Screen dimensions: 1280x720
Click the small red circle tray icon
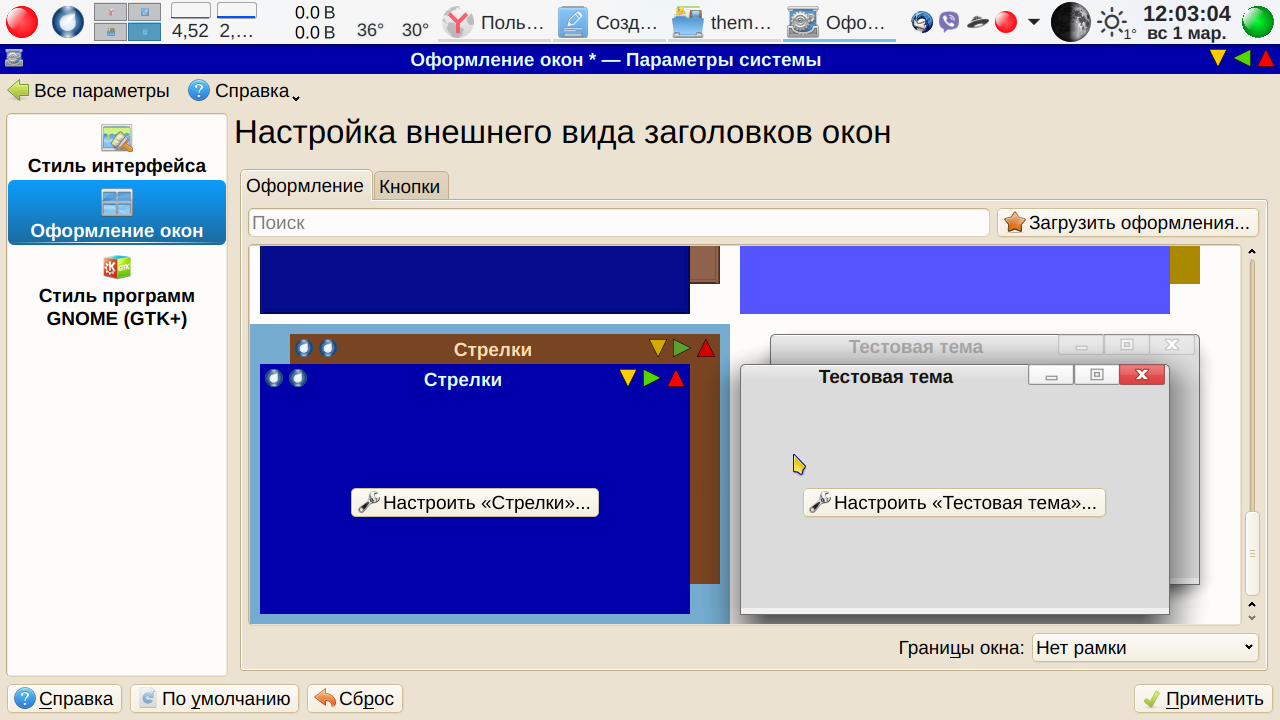[x=1006, y=21]
